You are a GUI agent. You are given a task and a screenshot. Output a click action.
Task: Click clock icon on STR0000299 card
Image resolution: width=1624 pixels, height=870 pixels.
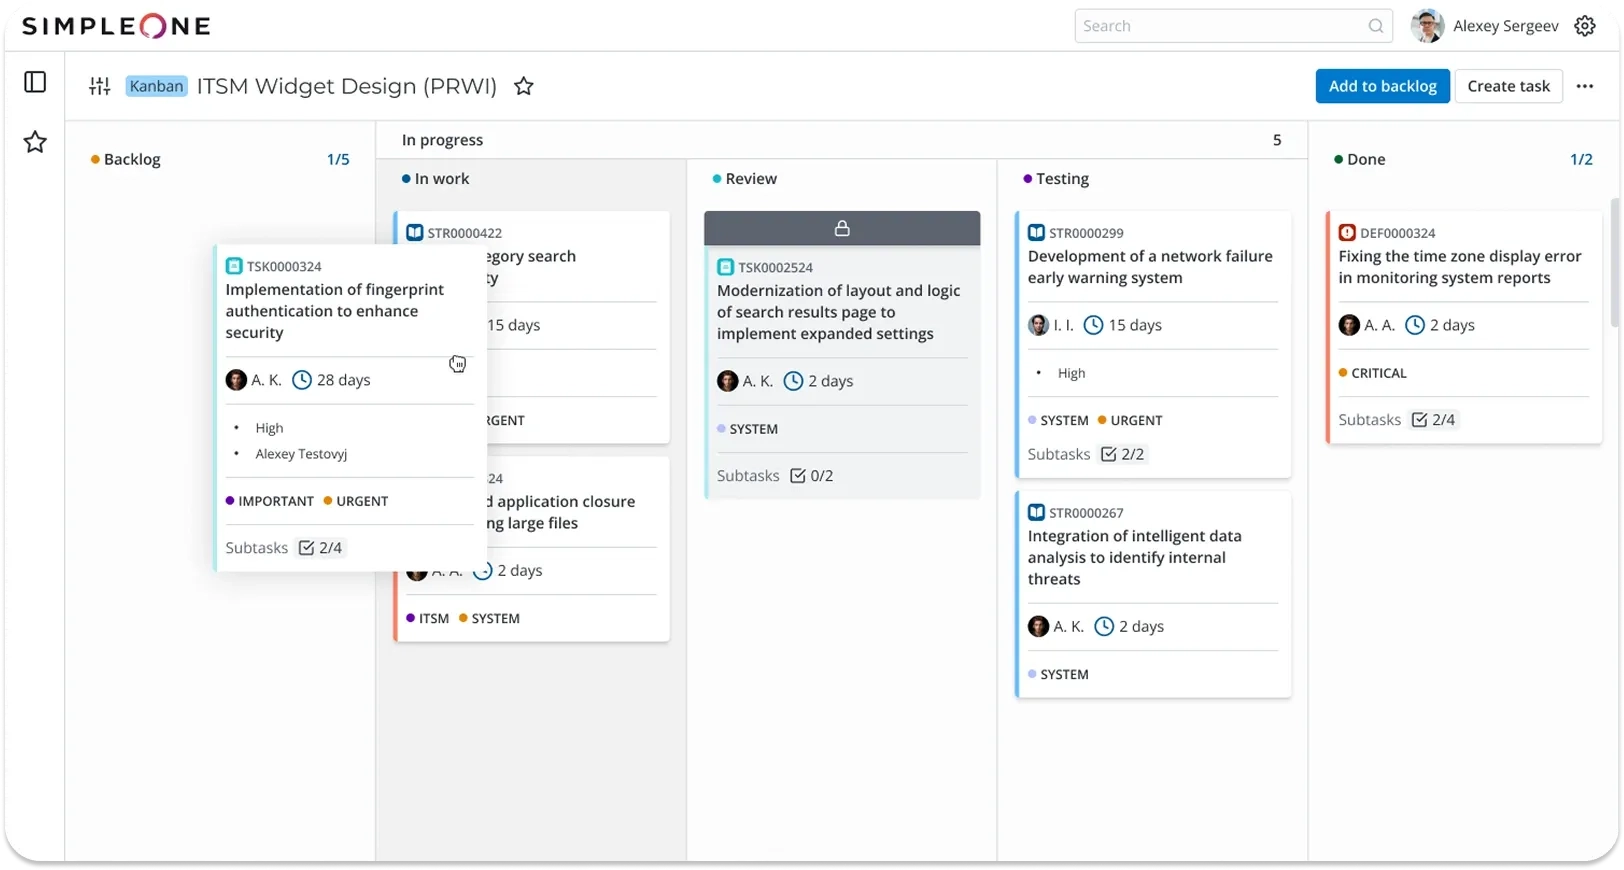[1094, 325]
